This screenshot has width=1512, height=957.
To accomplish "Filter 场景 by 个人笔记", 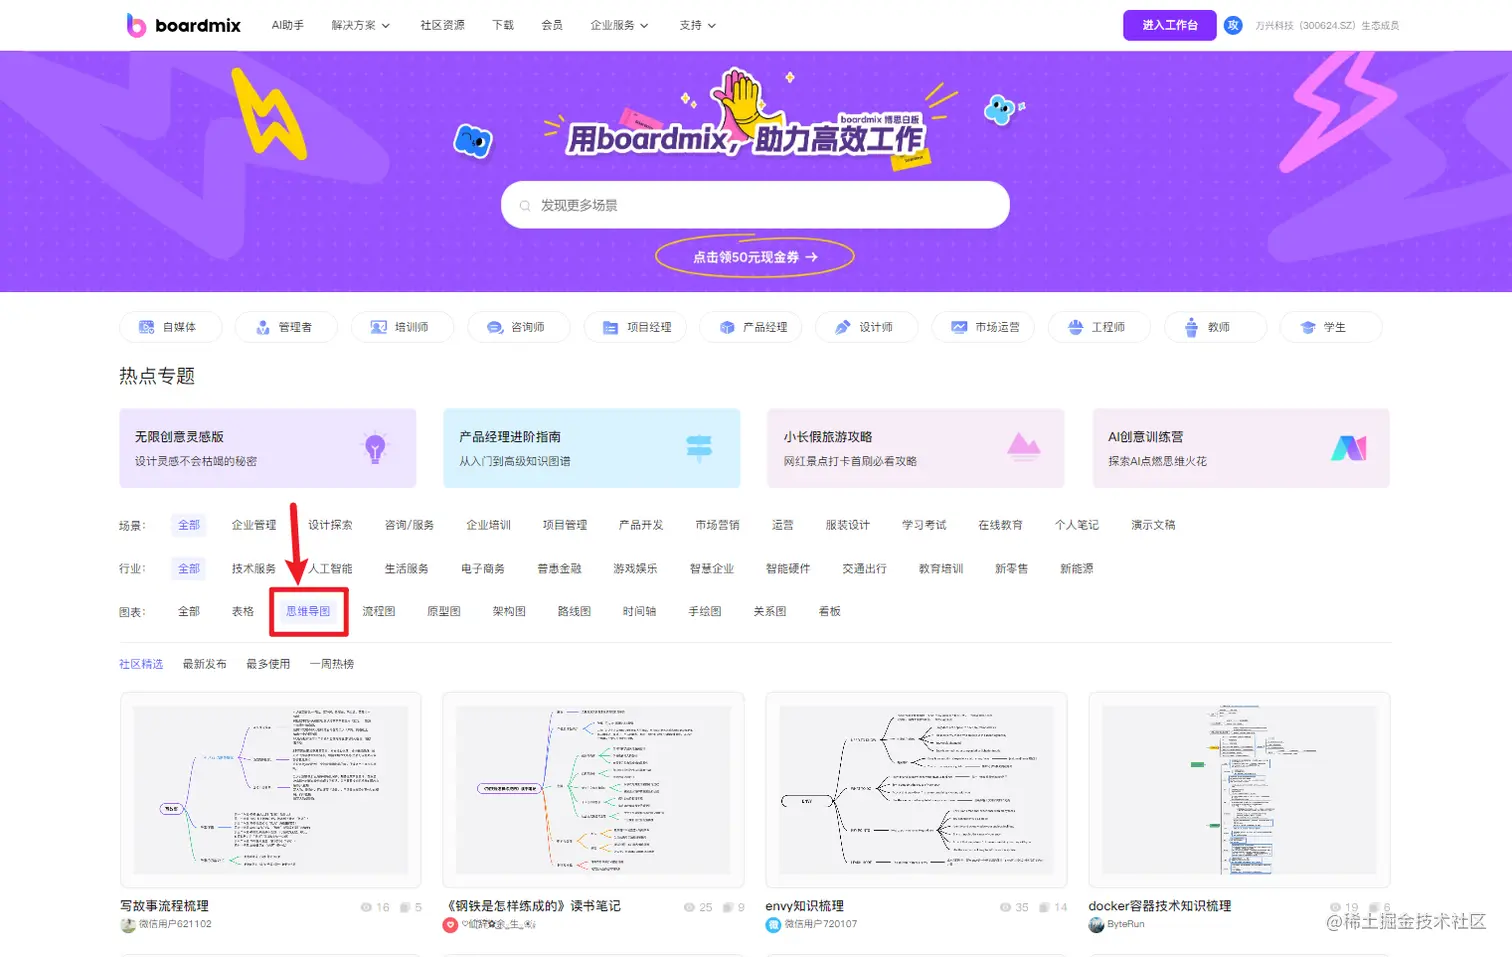I will 1077,525.
